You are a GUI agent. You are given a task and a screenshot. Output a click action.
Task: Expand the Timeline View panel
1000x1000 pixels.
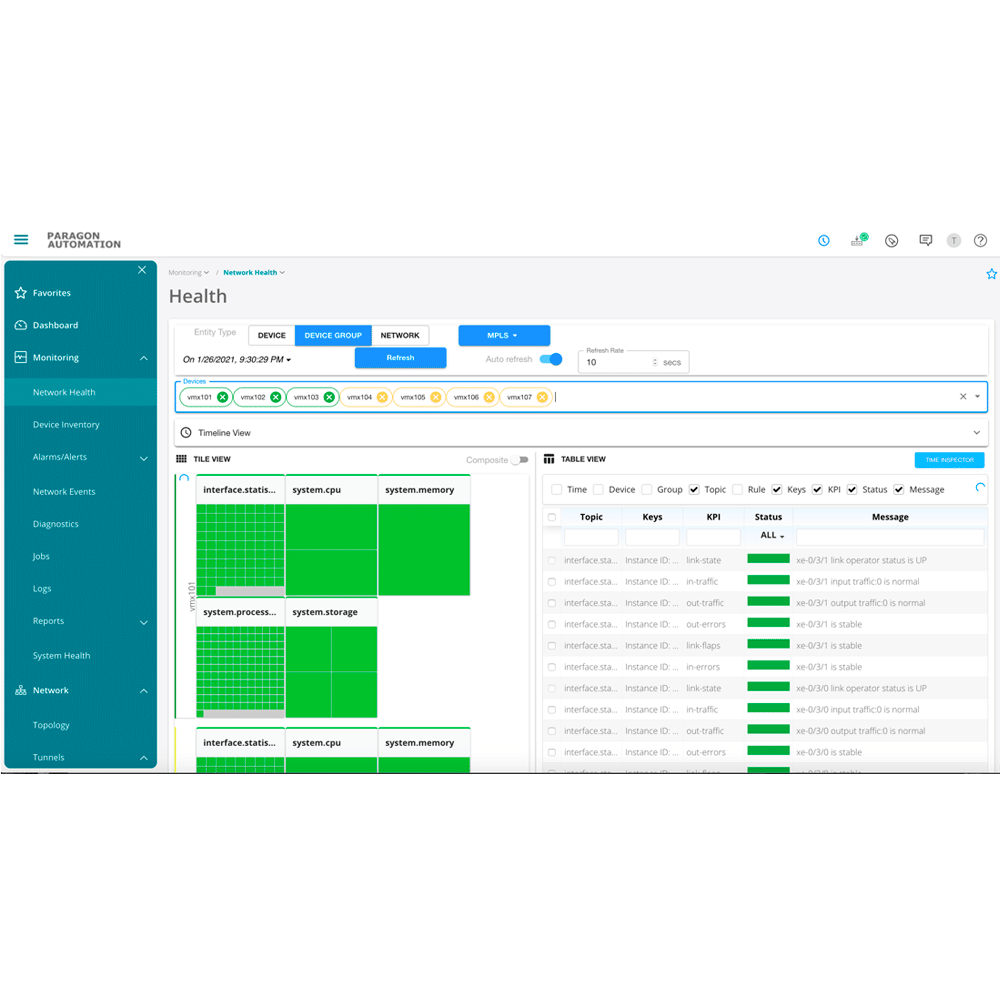tap(976, 432)
